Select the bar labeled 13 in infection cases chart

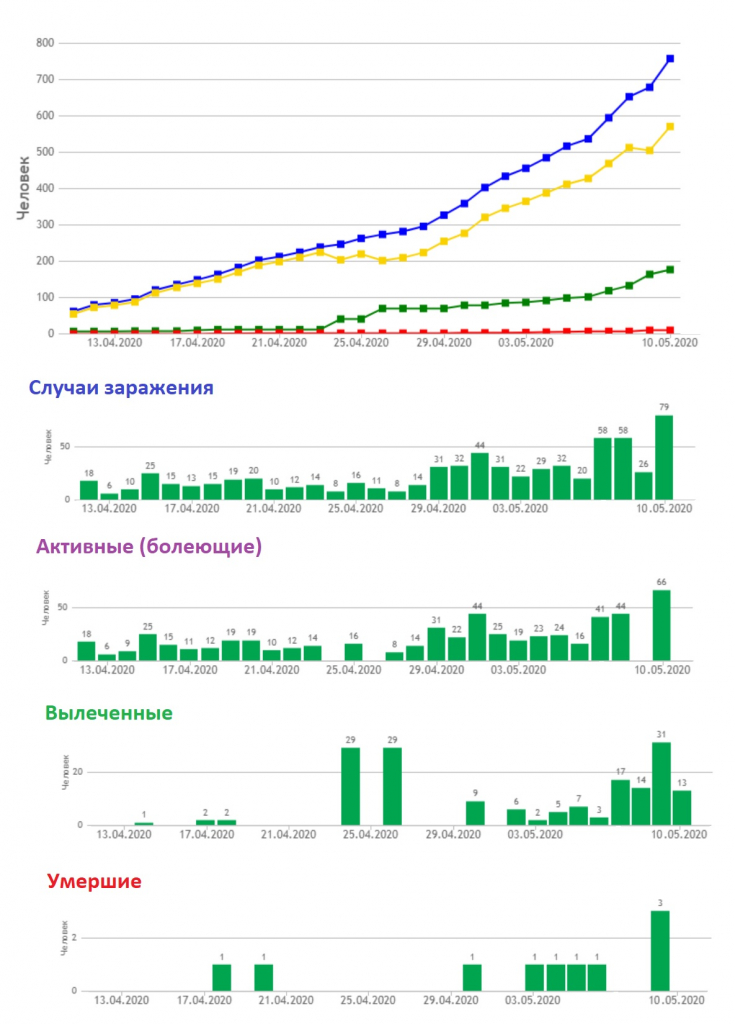coord(191,492)
